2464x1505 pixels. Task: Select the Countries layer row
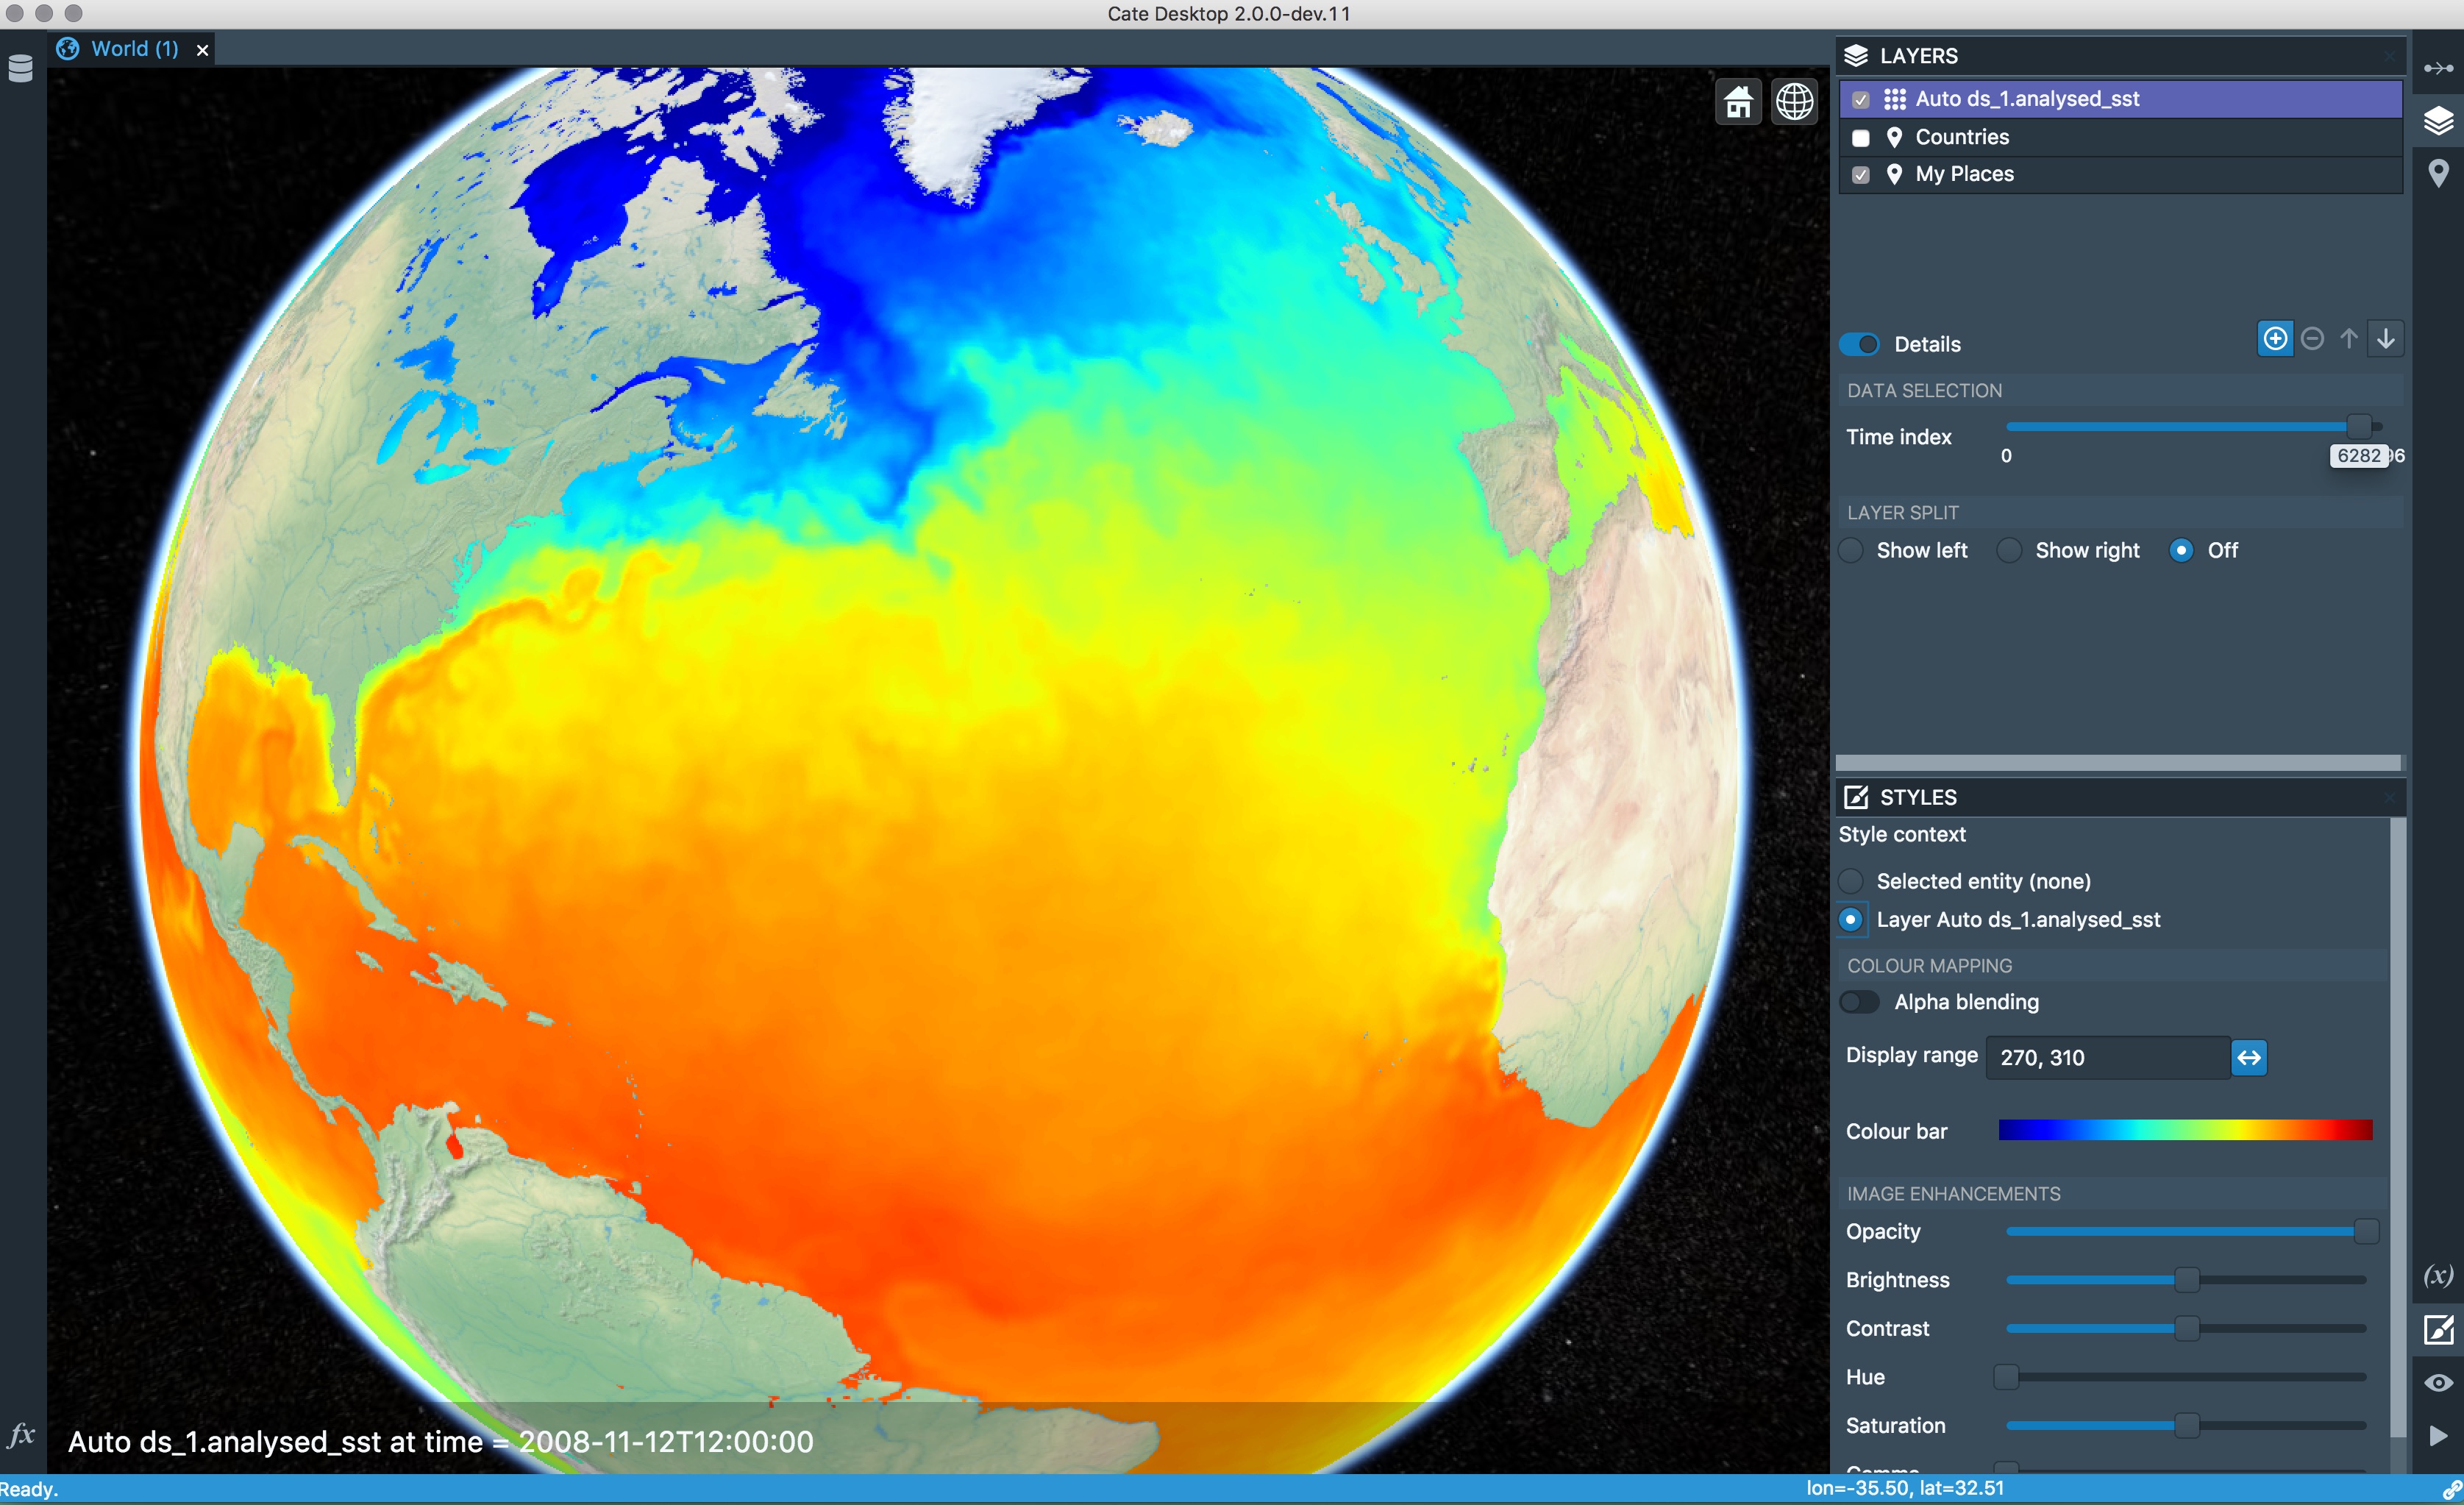(x=2121, y=137)
